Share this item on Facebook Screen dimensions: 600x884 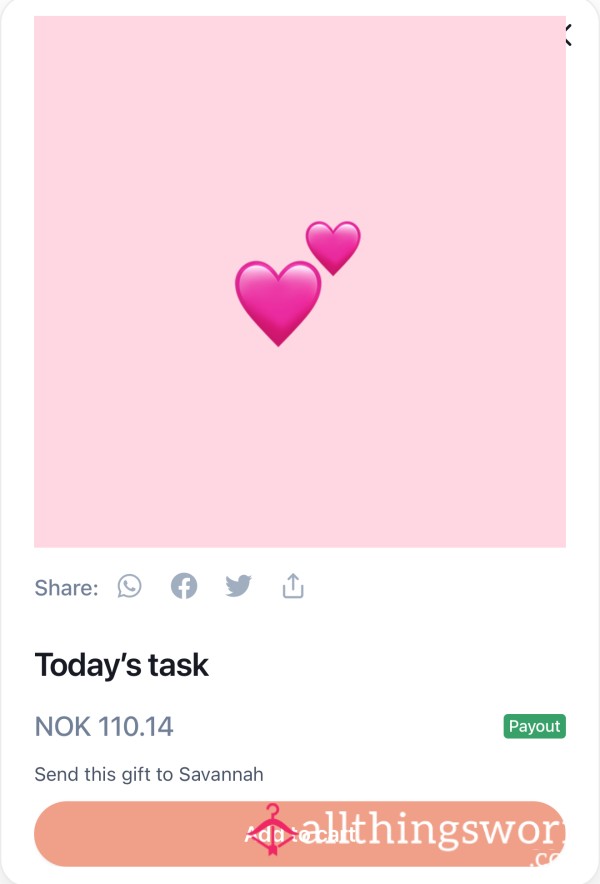(x=184, y=586)
